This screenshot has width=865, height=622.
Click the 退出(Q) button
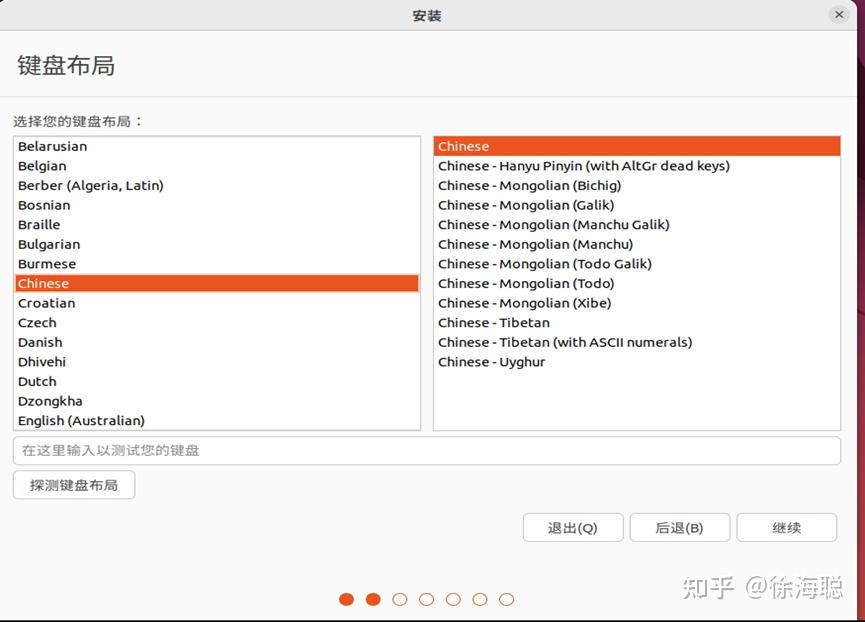click(x=573, y=527)
